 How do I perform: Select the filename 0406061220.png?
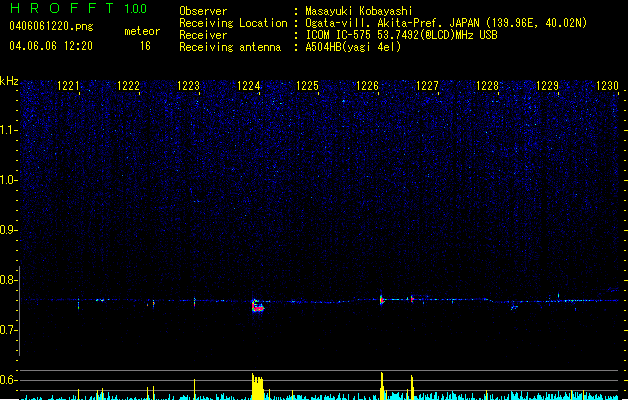[x=51, y=26]
